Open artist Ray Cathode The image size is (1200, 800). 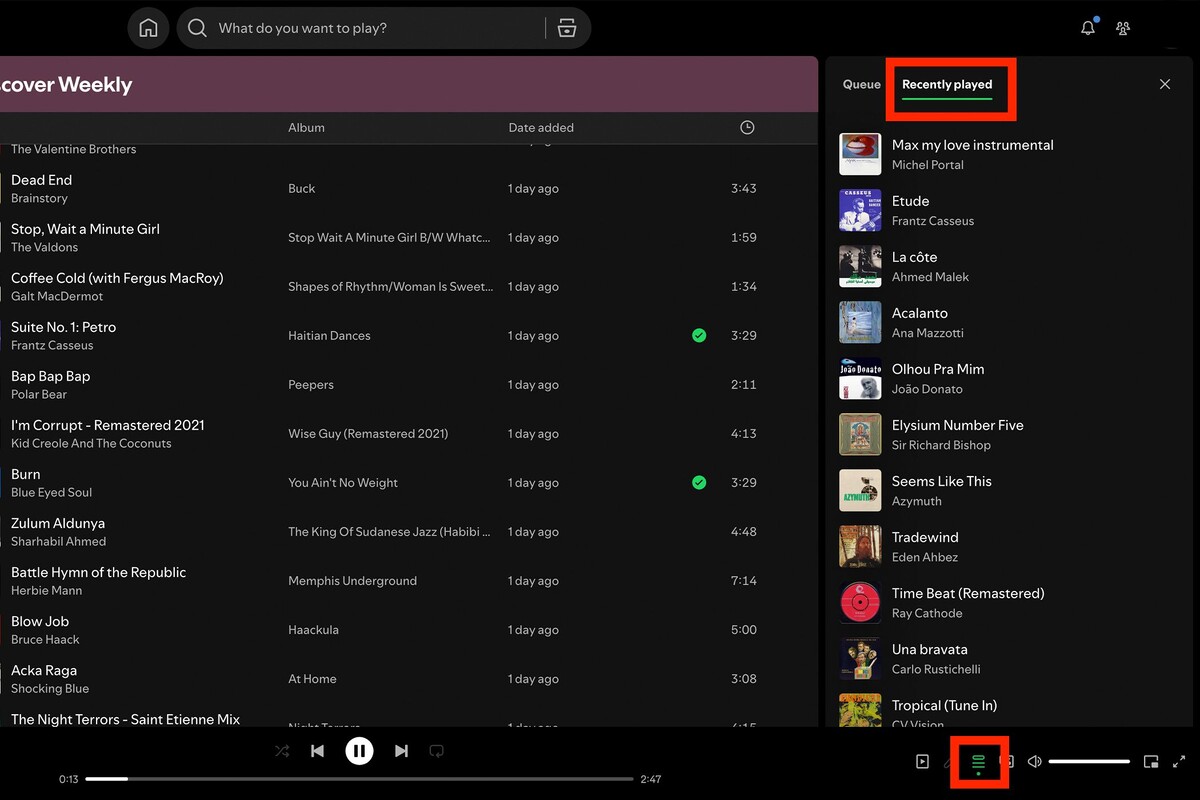(927, 613)
